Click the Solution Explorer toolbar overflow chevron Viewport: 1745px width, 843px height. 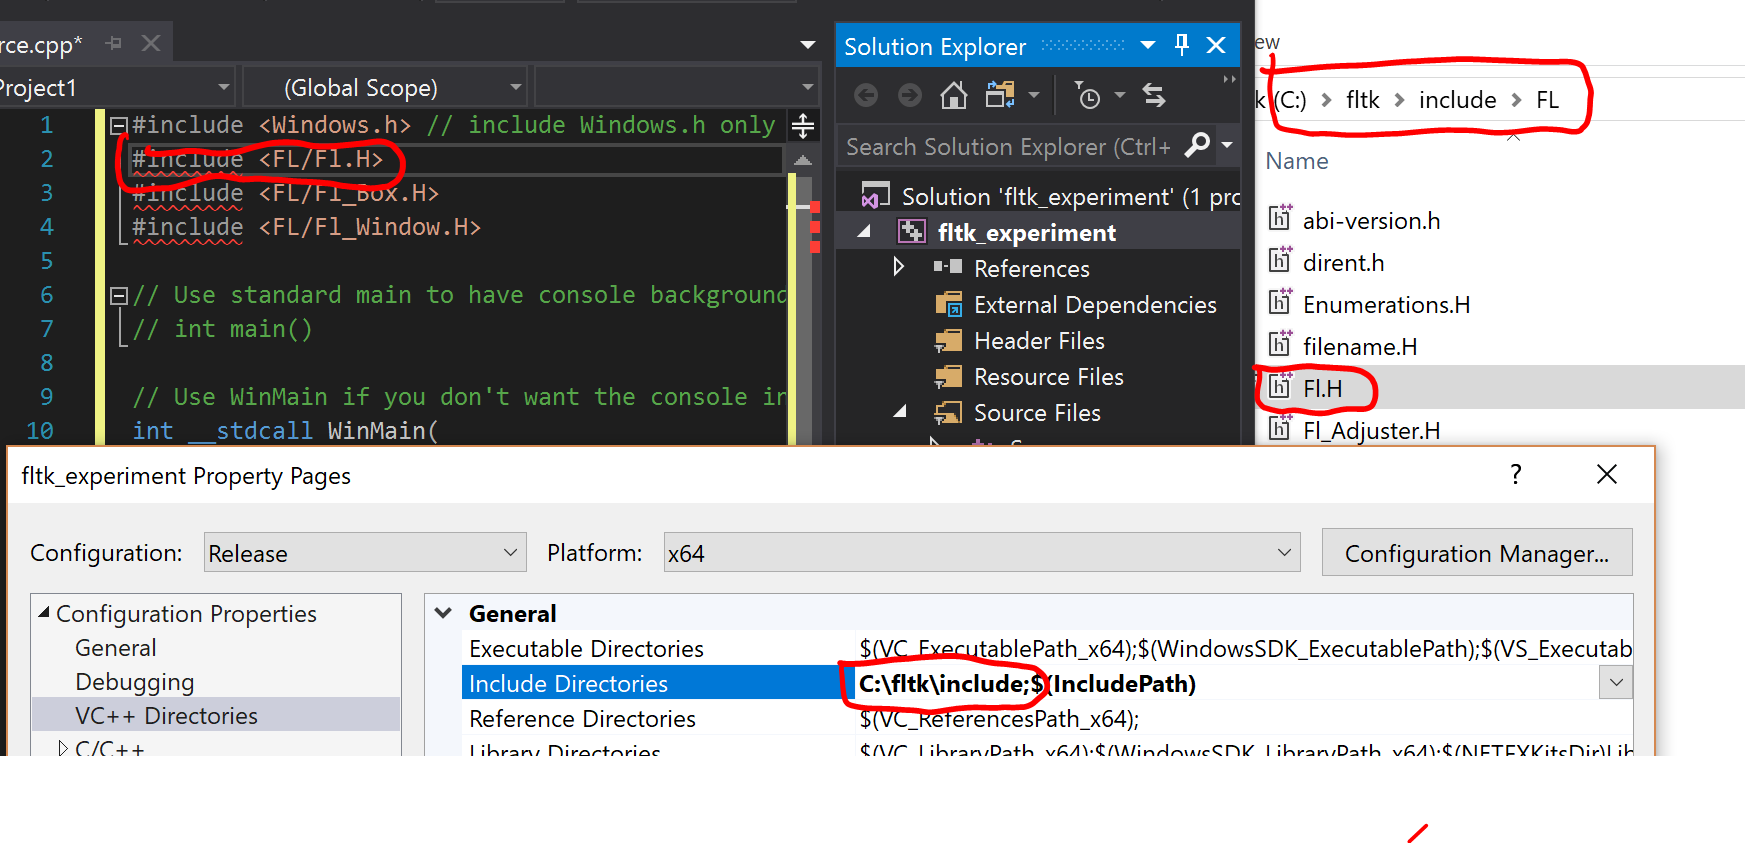coord(1229,79)
